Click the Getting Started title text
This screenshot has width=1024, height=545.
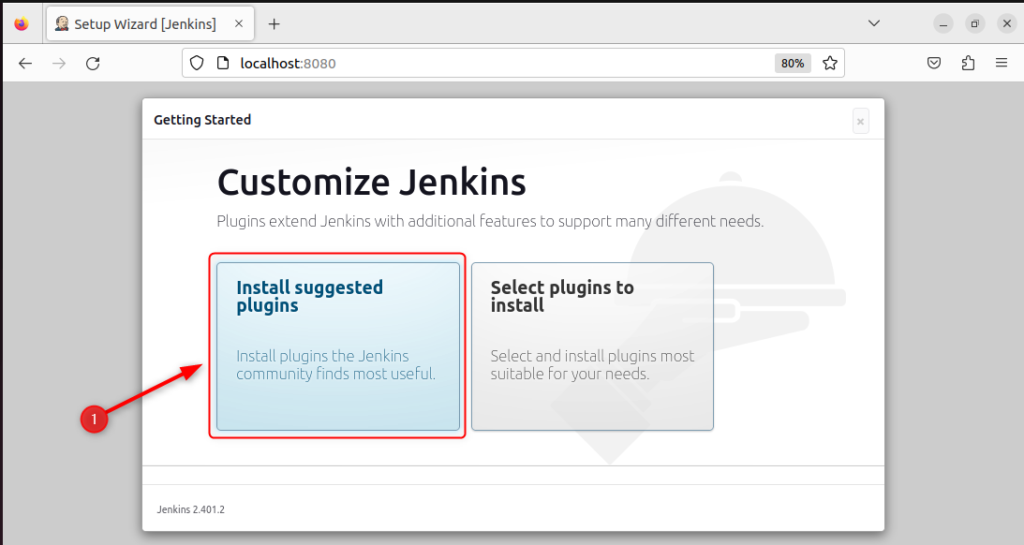[202, 120]
